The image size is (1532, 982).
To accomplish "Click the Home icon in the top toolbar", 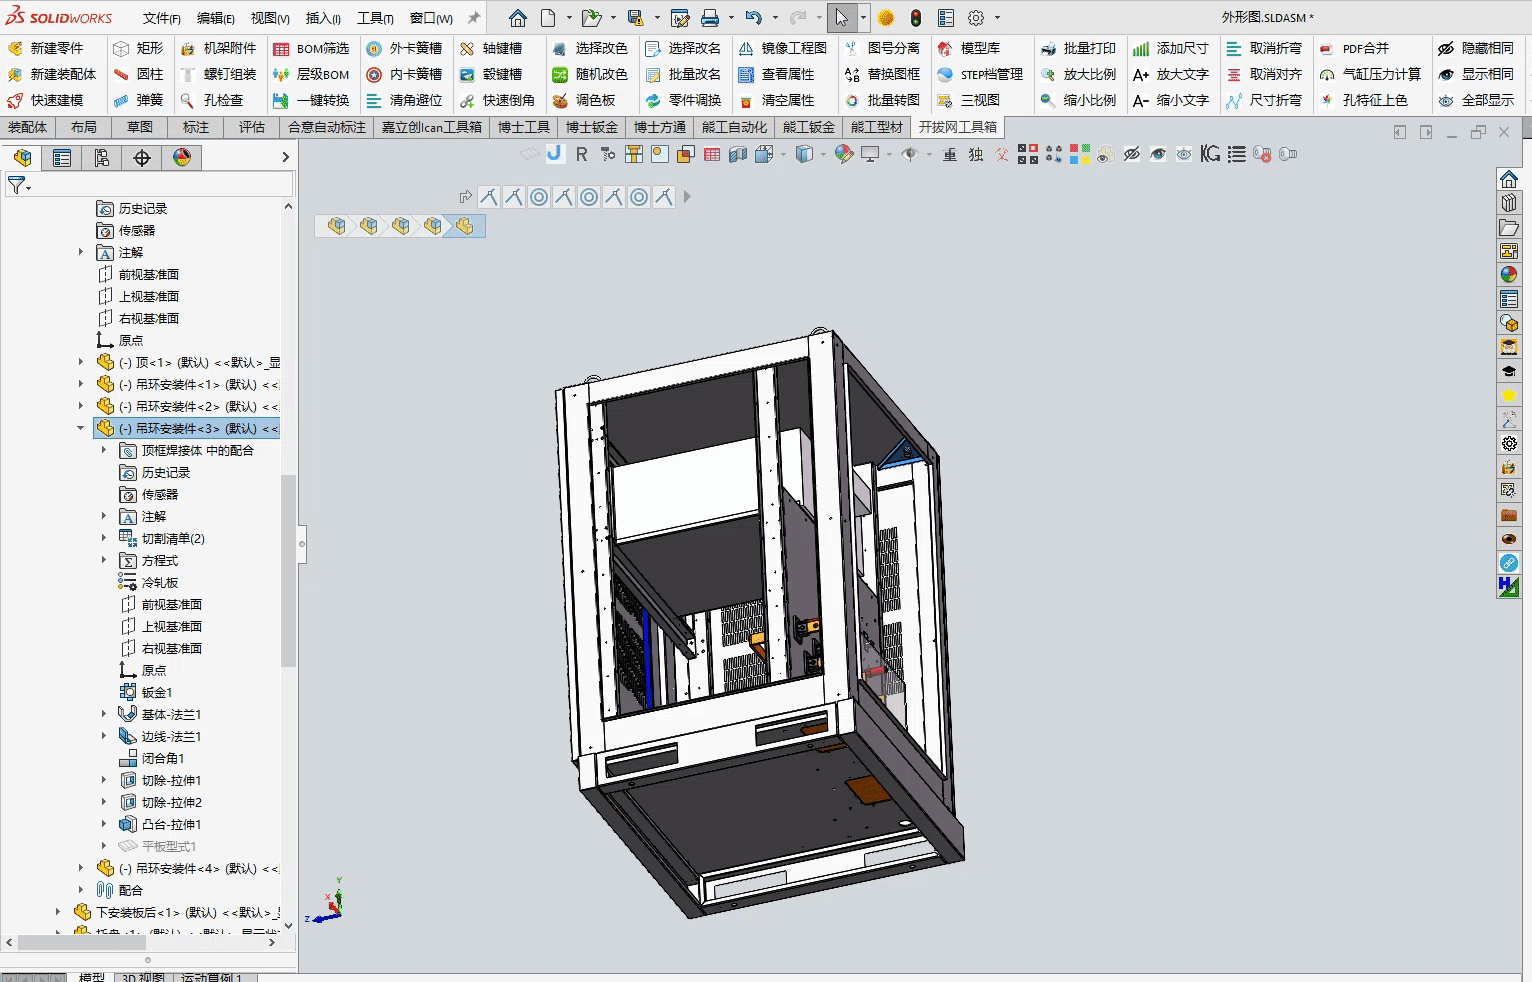I will pos(517,18).
